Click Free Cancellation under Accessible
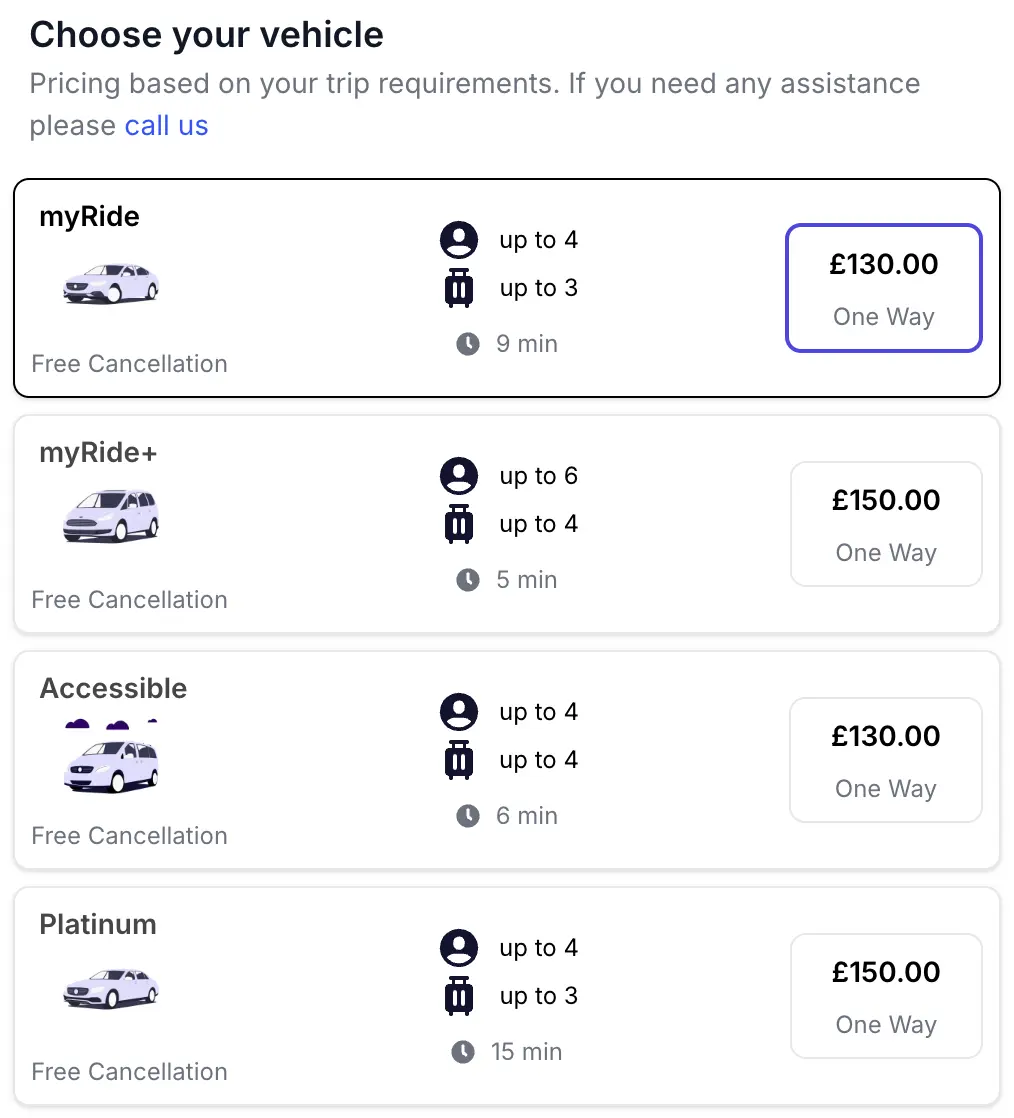Image resolution: width=1014 pixels, height=1118 pixels. [130, 835]
